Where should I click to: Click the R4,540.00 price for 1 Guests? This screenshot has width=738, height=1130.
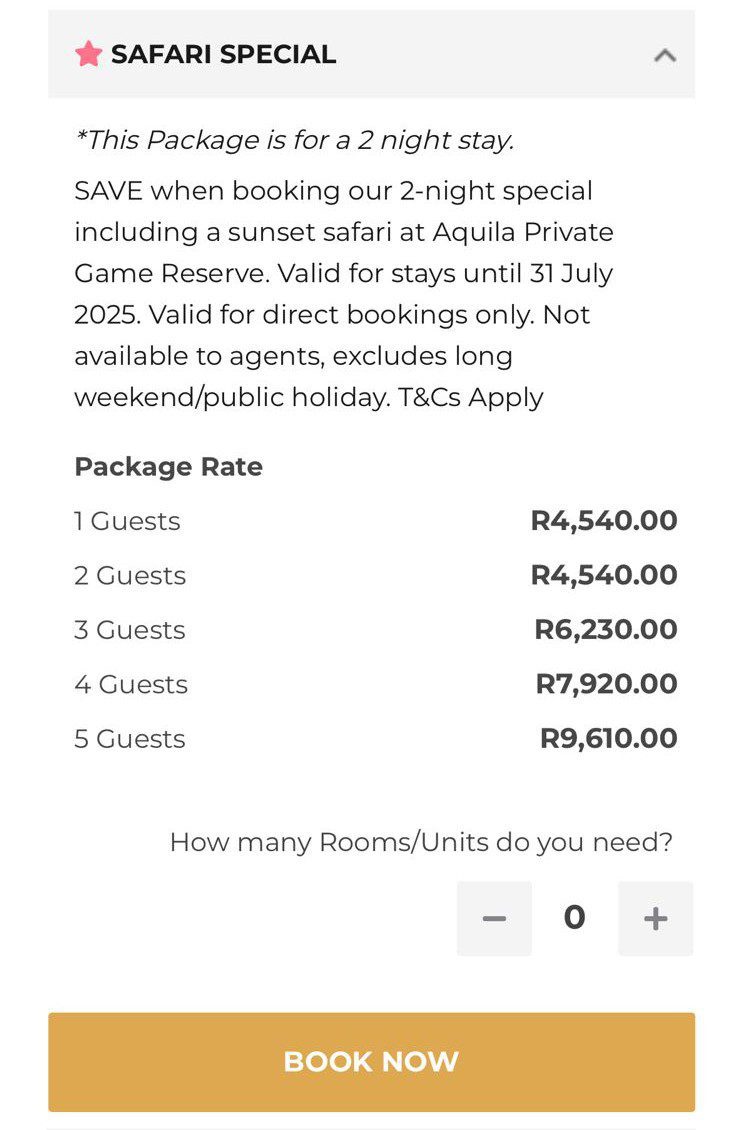(x=604, y=521)
